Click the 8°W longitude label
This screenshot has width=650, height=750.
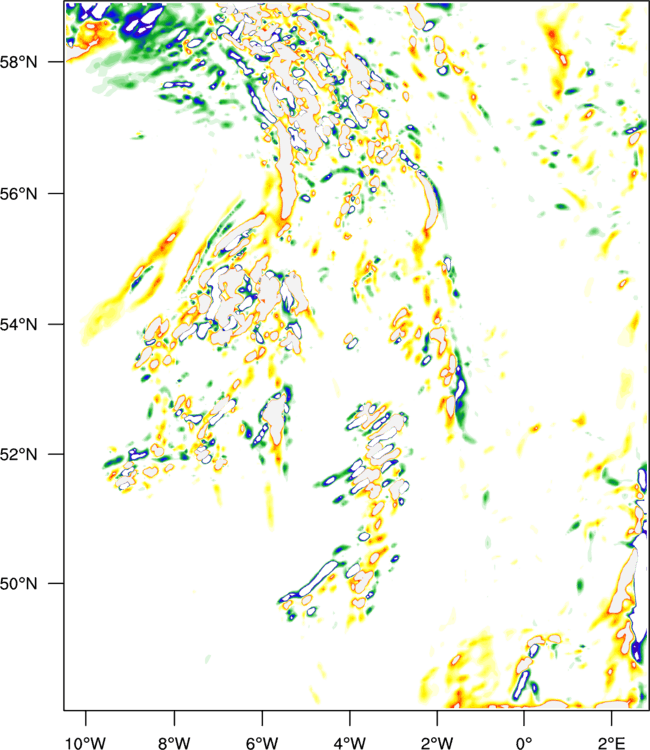point(174,743)
